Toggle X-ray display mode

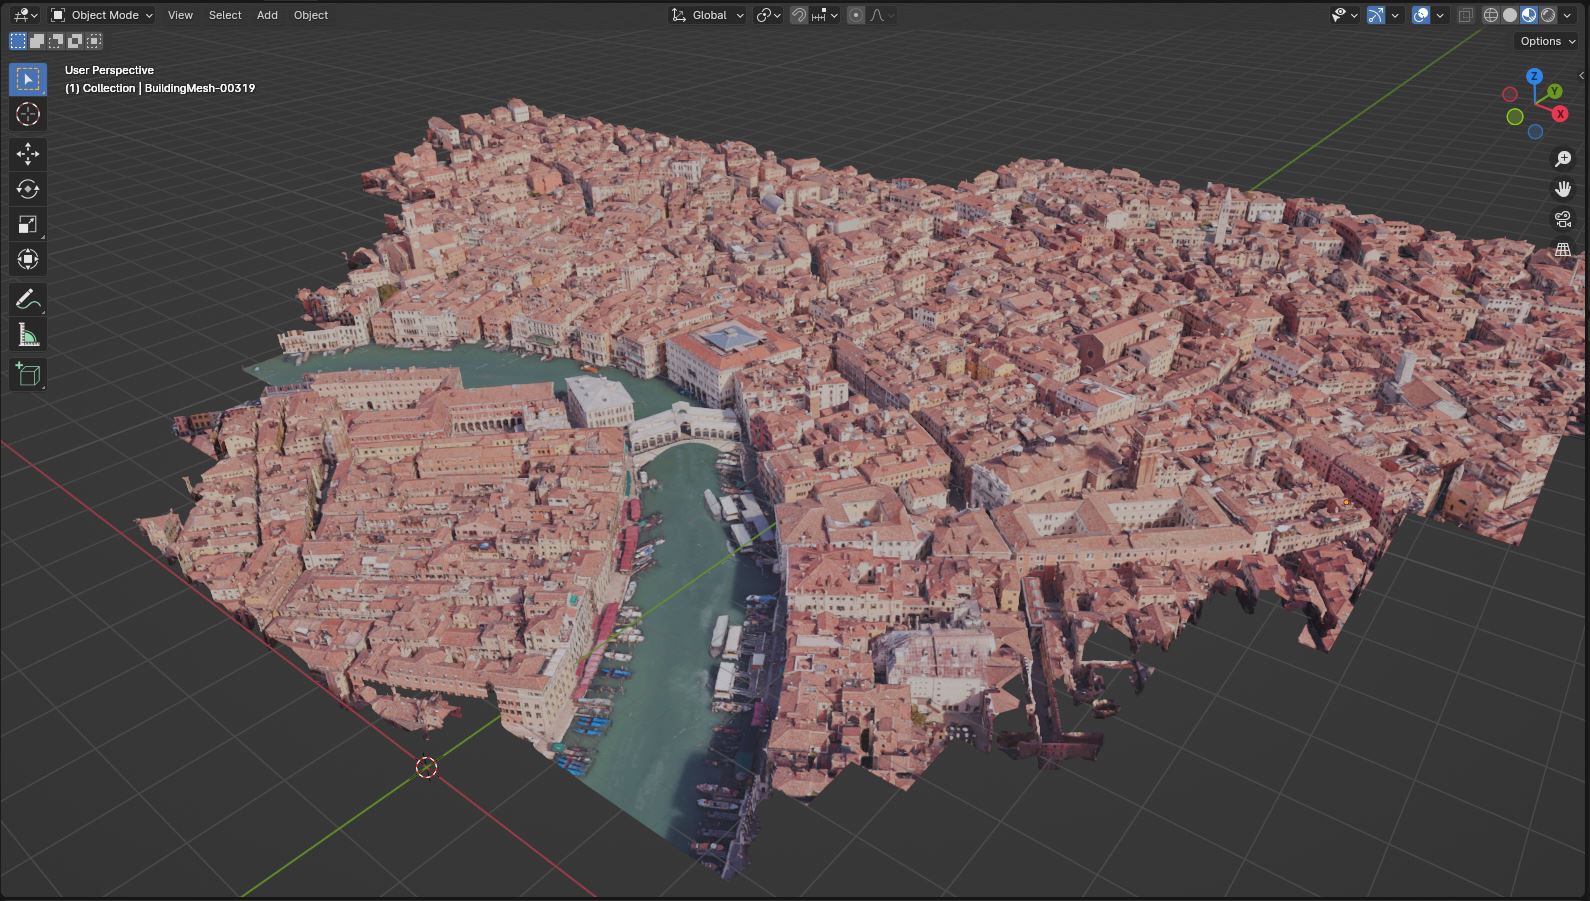1466,15
